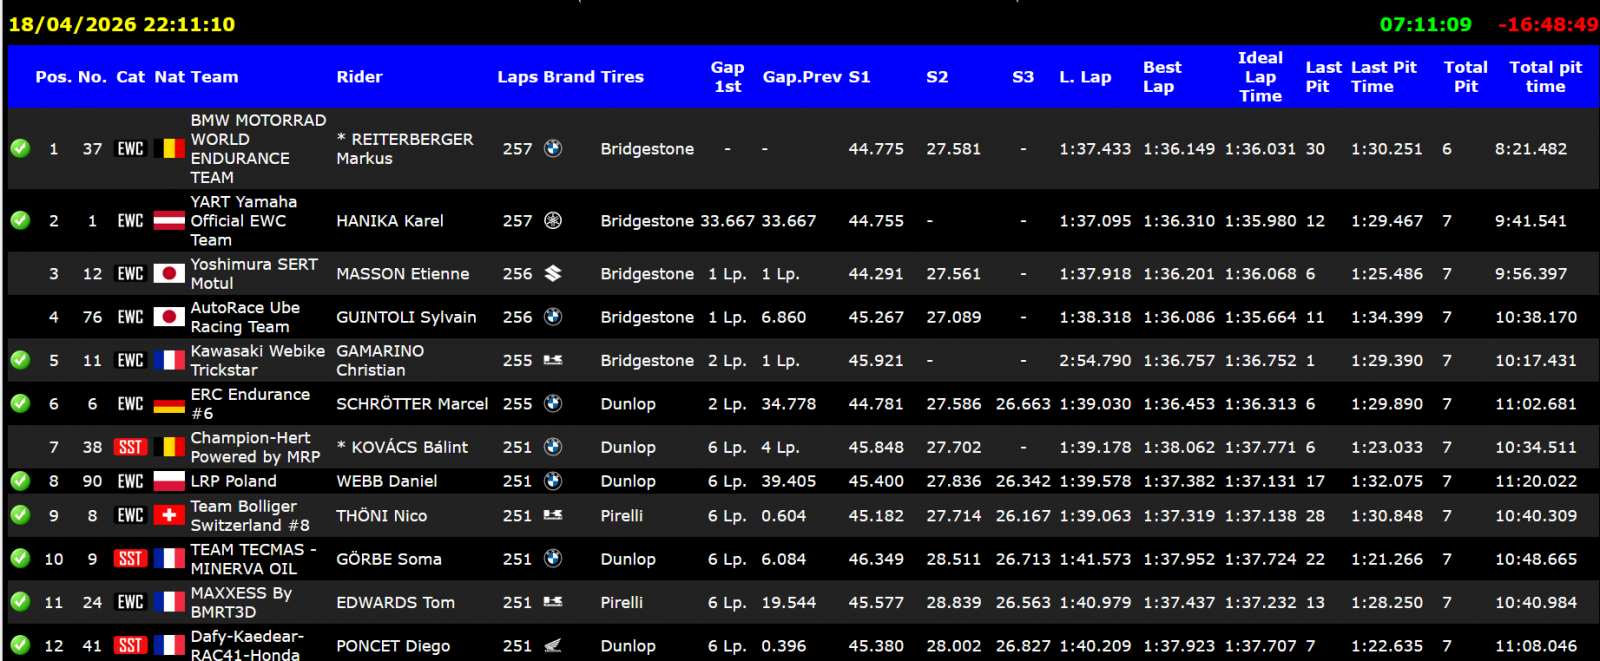The image size is (1600, 661).
Task: Open rider GUINTOLI Sylvain's entry
Action: (x=406, y=317)
